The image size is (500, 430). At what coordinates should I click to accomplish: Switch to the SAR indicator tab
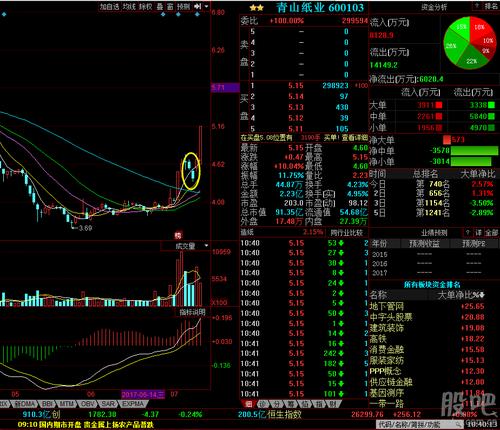pyautogui.click(x=108, y=404)
